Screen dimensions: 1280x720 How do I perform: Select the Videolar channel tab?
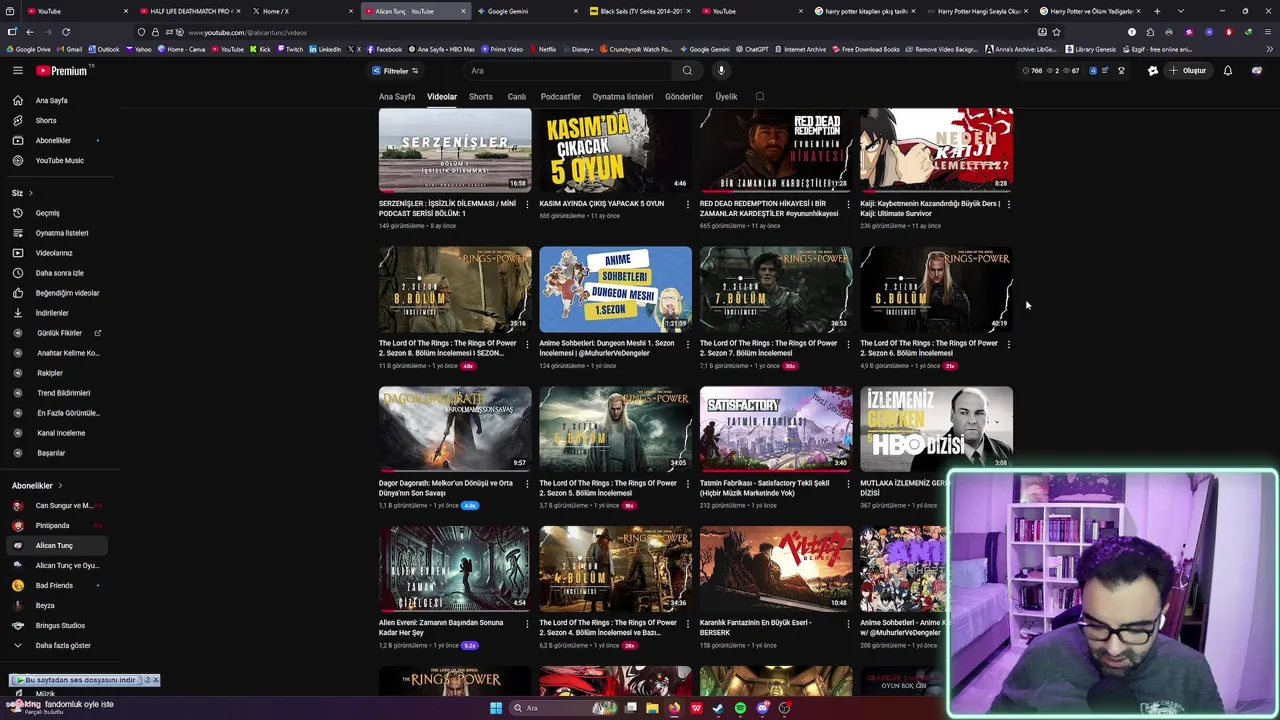pyautogui.click(x=442, y=97)
